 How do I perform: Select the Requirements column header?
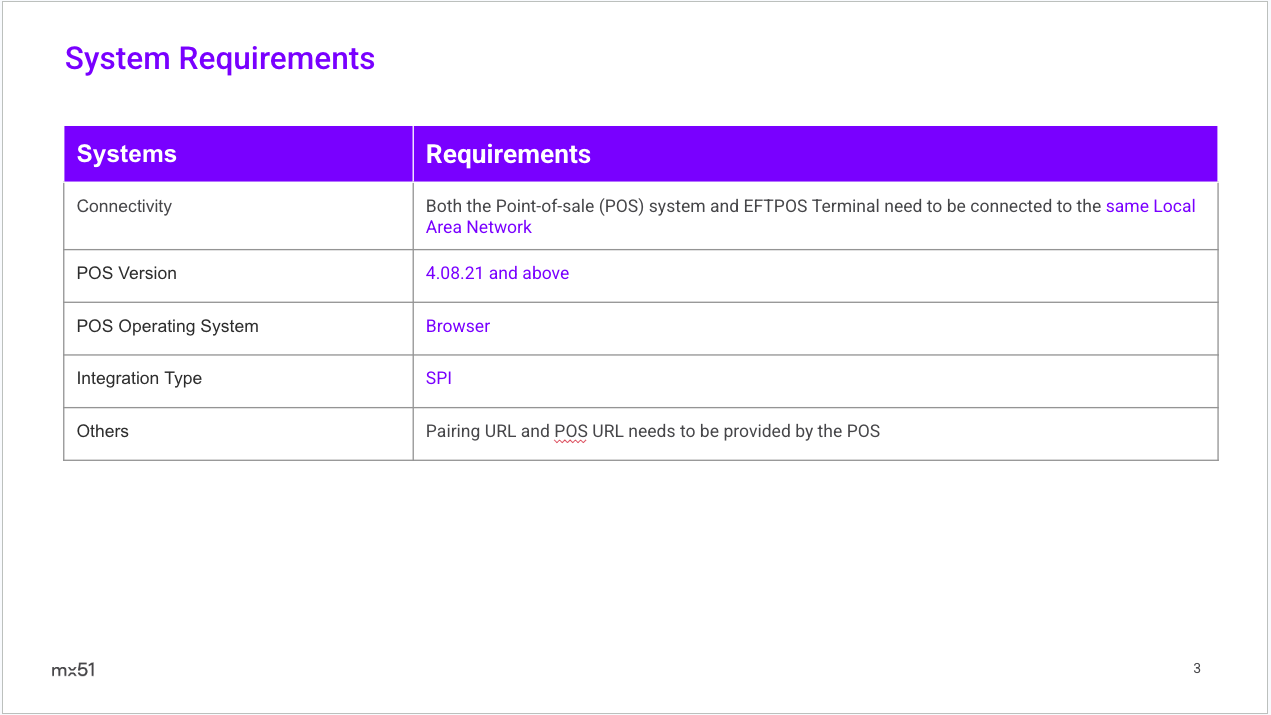pyautogui.click(x=508, y=154)
